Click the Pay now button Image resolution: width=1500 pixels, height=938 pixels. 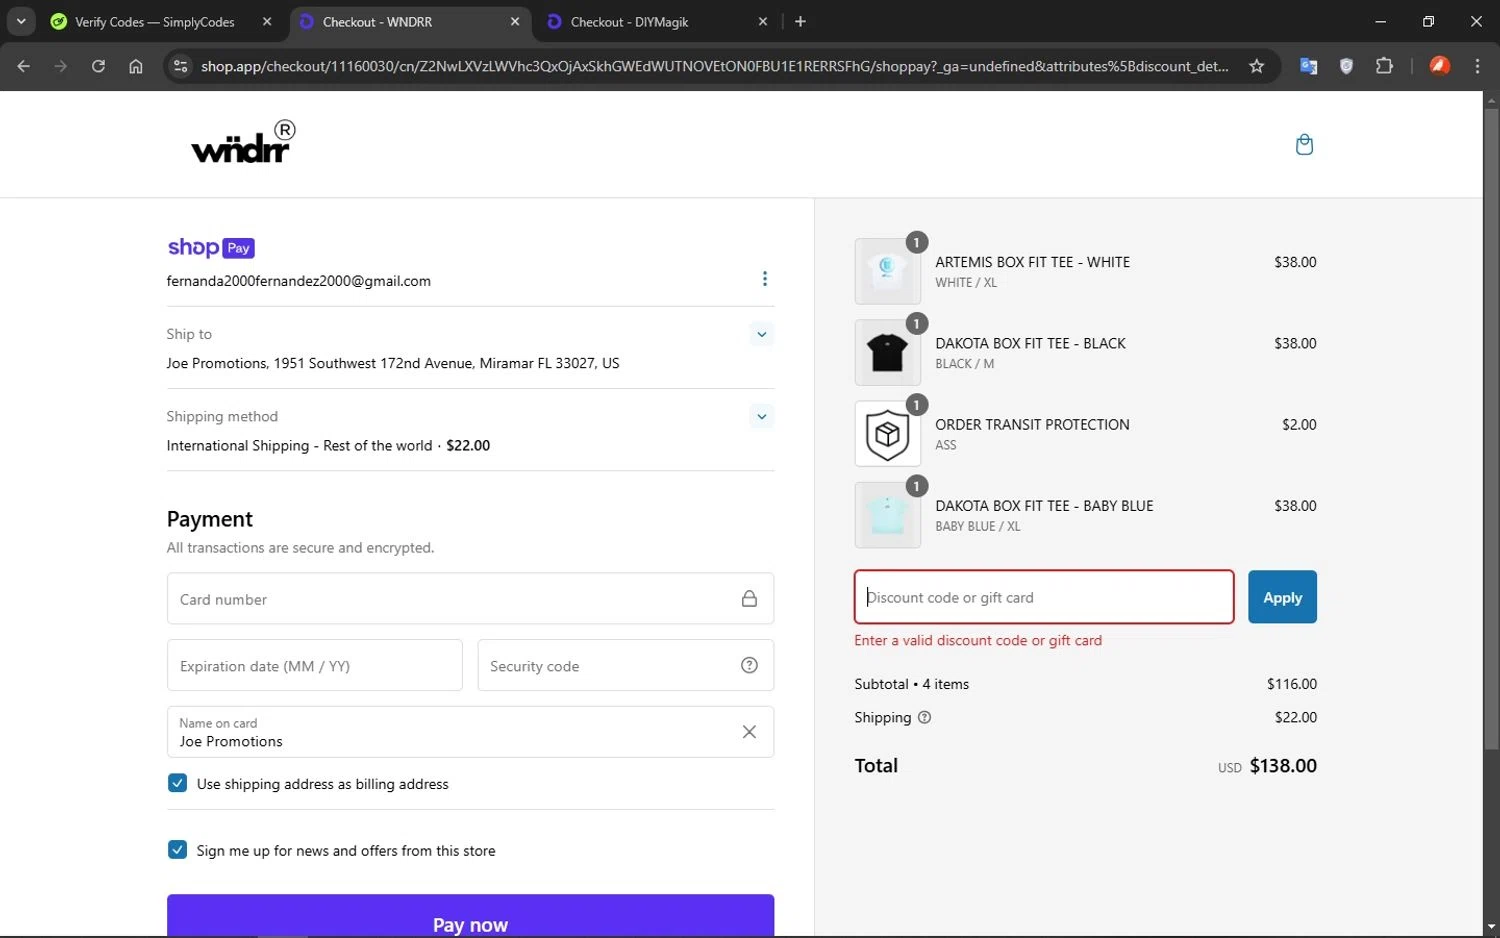click(470, 916)
